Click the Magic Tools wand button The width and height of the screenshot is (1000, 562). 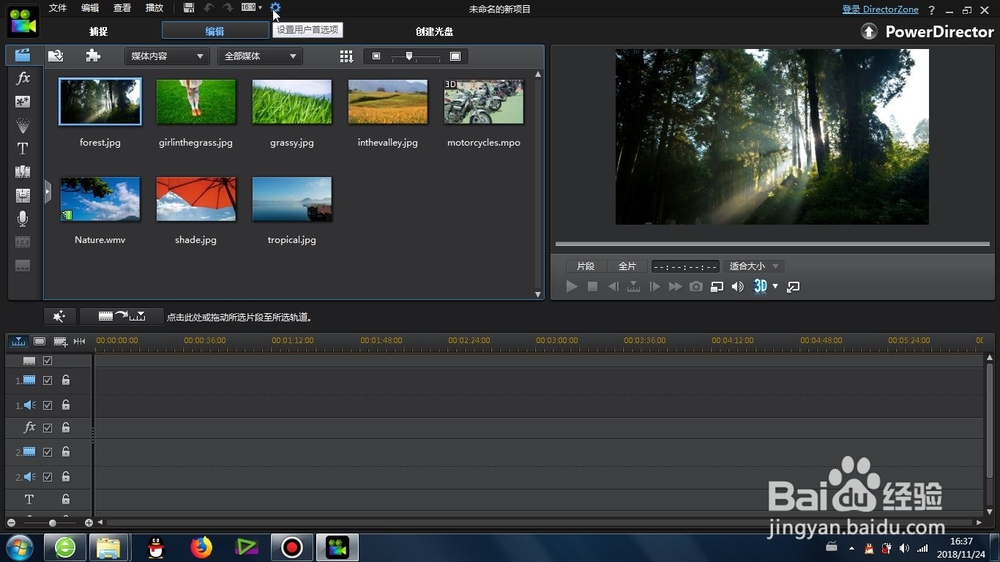point(59,316)
